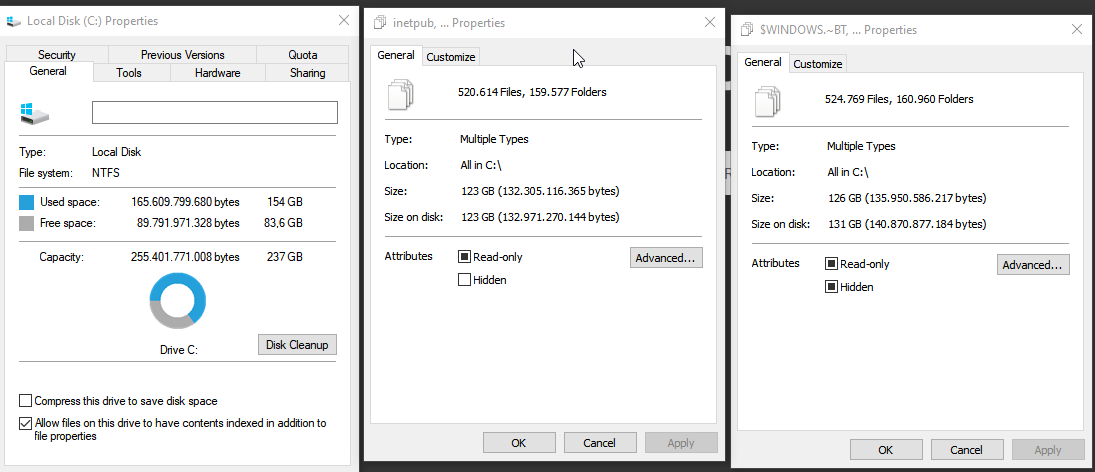Enable Compress this drive to save disk space
Image resolution: width=1095 pixels, height=472 pixels.
(26, 401)
